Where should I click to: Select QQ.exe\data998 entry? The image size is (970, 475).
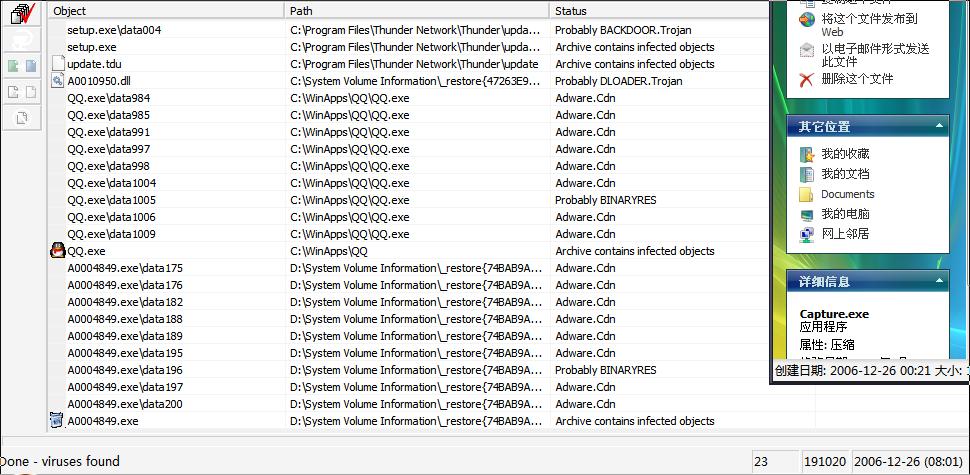(108, 166)
